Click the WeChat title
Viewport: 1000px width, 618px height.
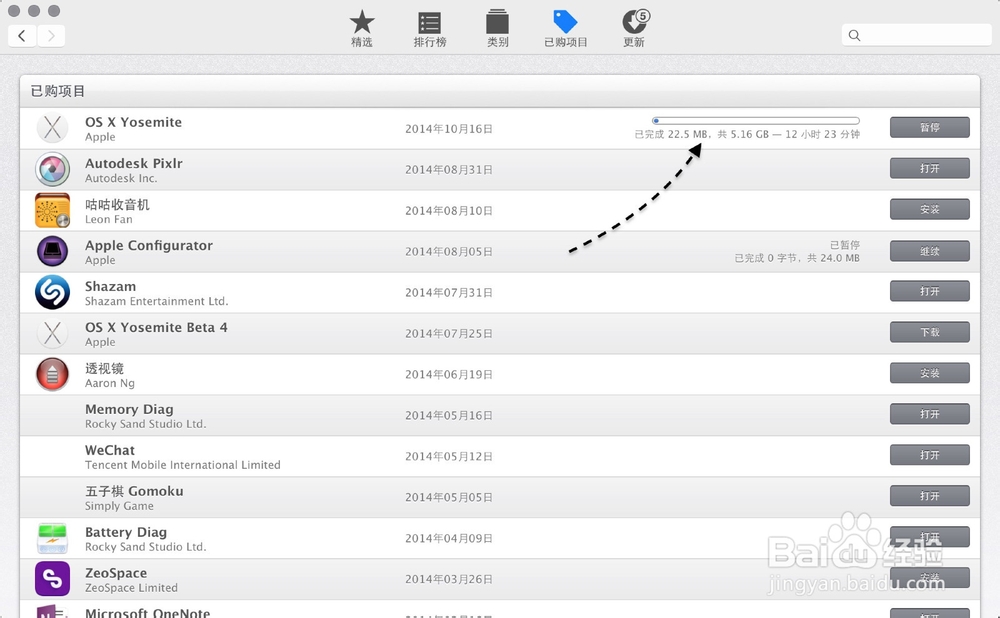pos(110,450)
